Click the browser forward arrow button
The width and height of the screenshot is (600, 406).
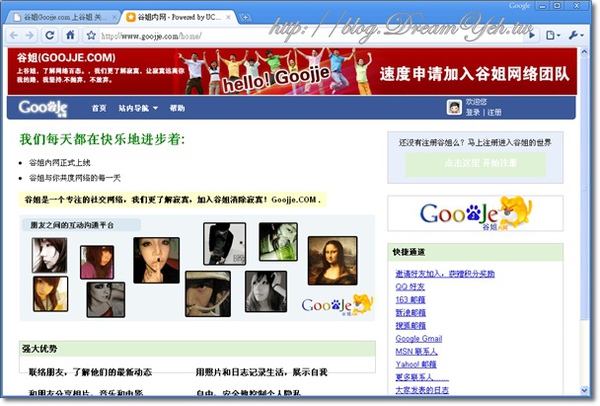coord(29,36)
